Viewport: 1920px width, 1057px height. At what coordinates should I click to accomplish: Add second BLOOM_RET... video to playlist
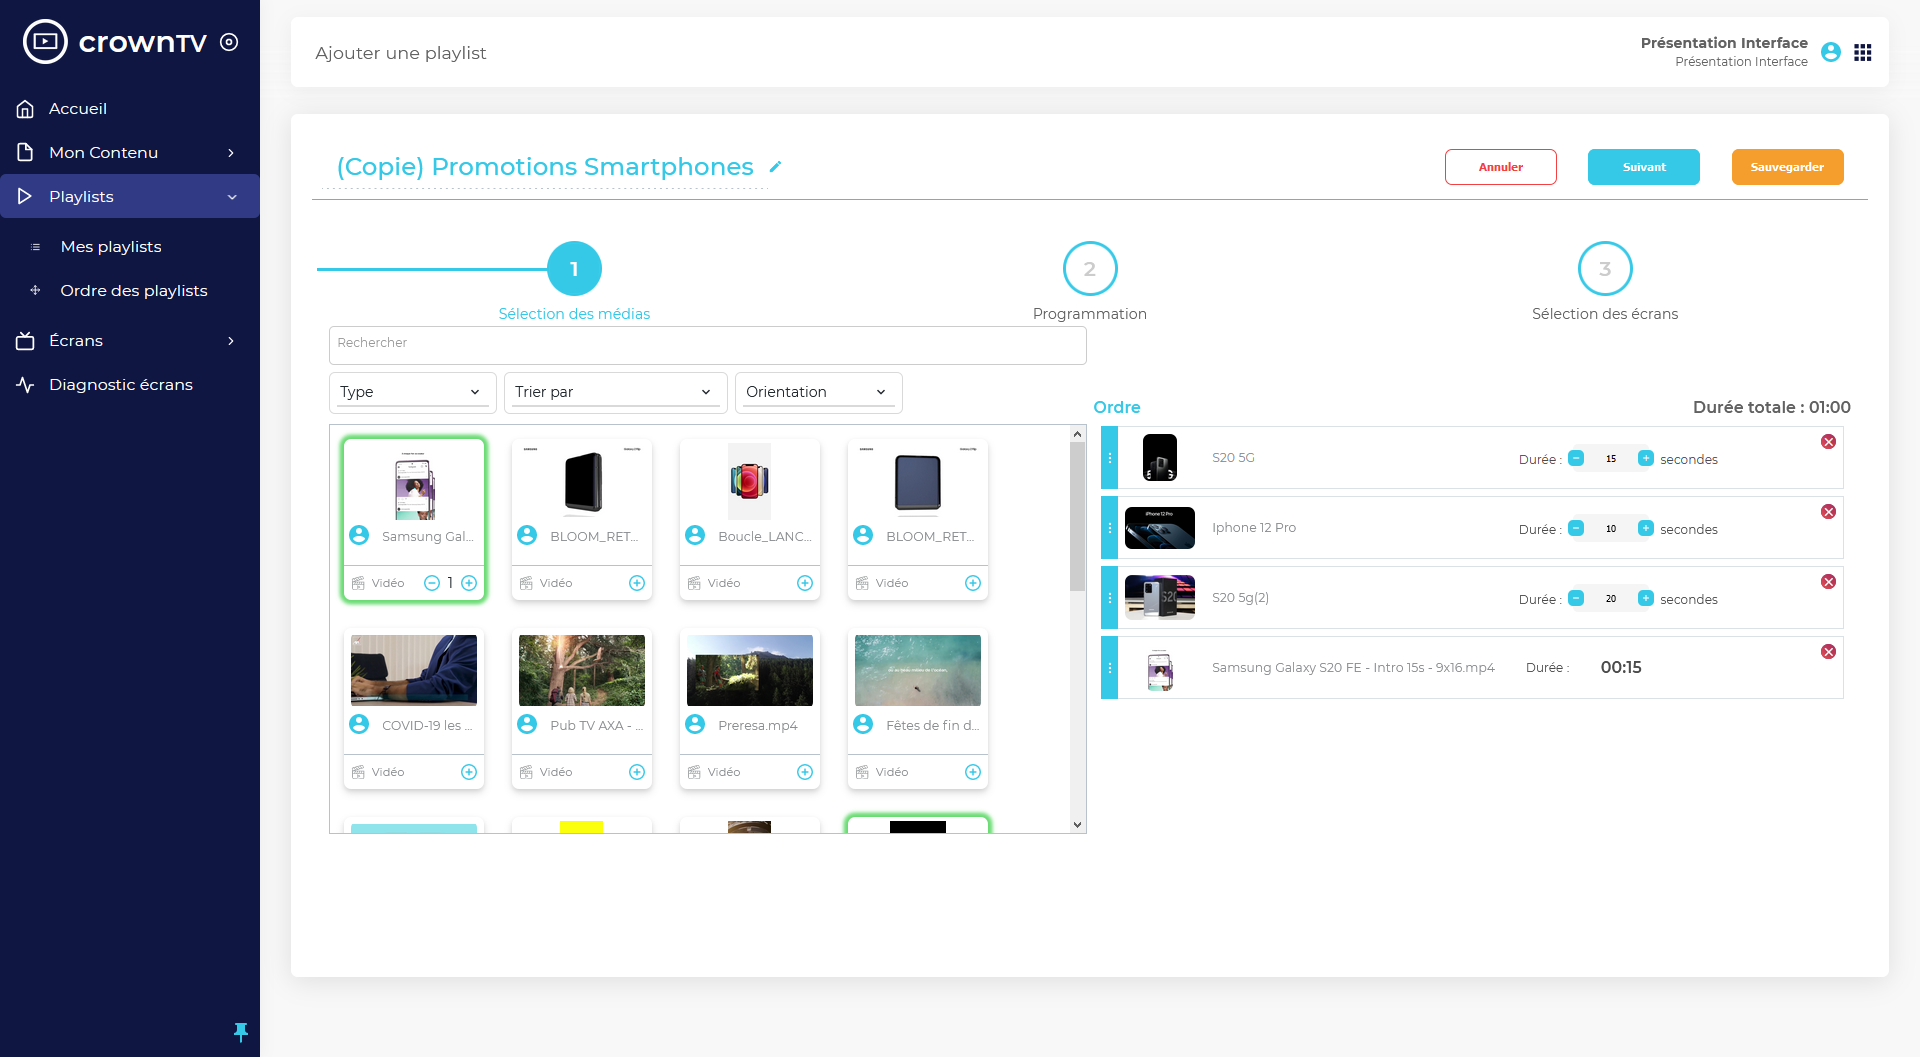(973, 583)
